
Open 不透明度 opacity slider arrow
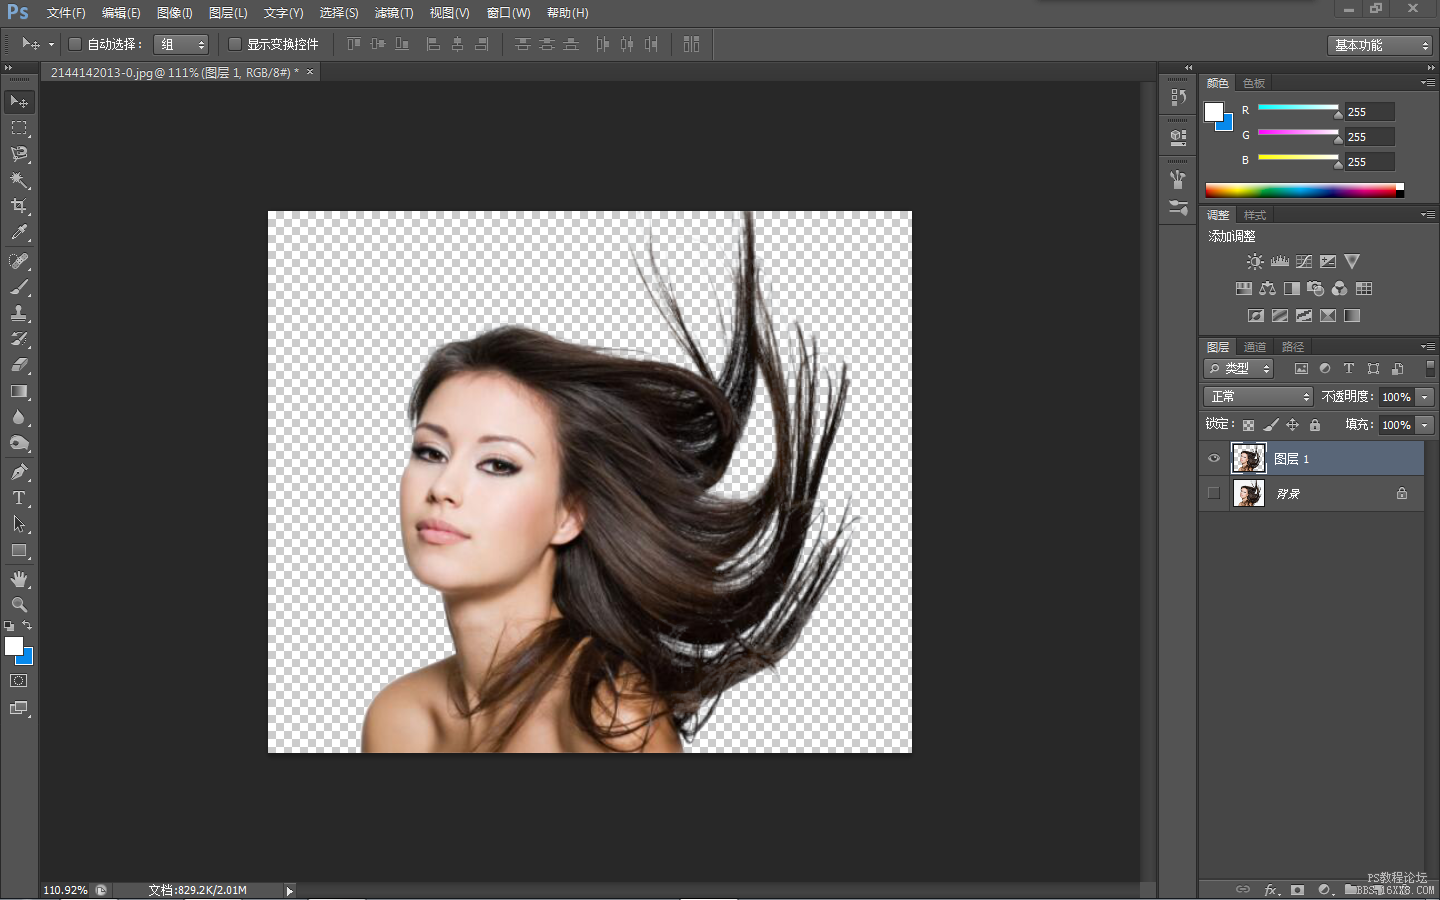tap(1425, 397)
